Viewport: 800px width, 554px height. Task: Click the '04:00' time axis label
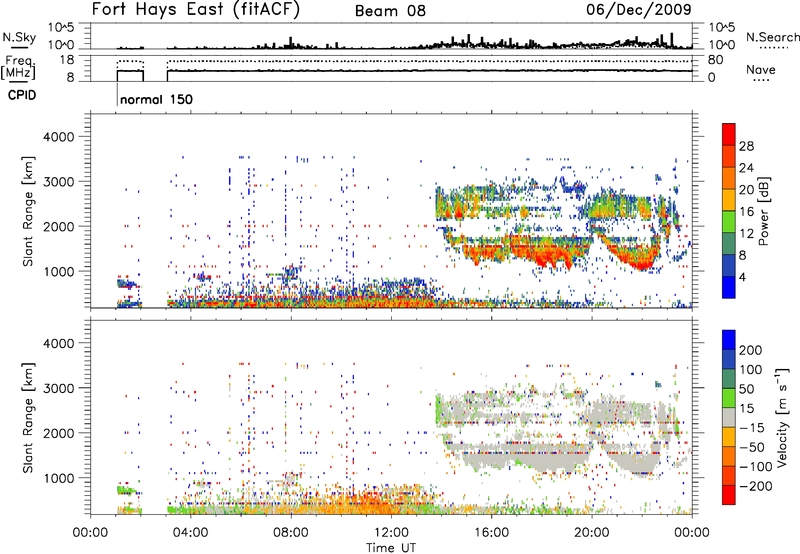[x=190, y=533]
